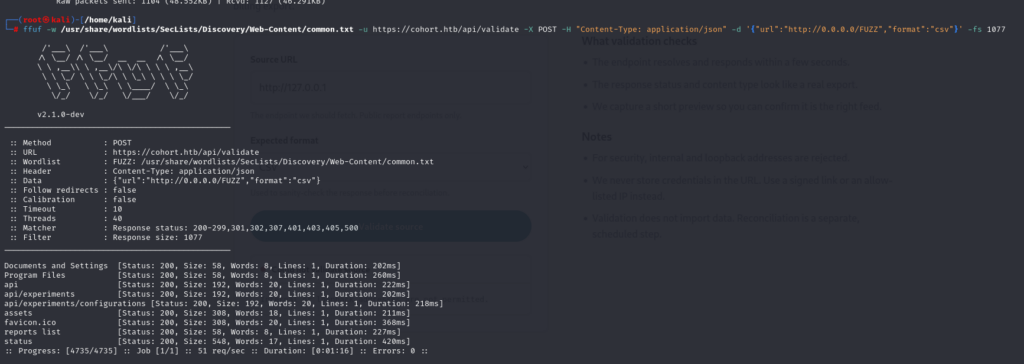Click the 'api/experiments/configurations' result row
Screen dimensions: 1024x364
[x=223, y=304]
